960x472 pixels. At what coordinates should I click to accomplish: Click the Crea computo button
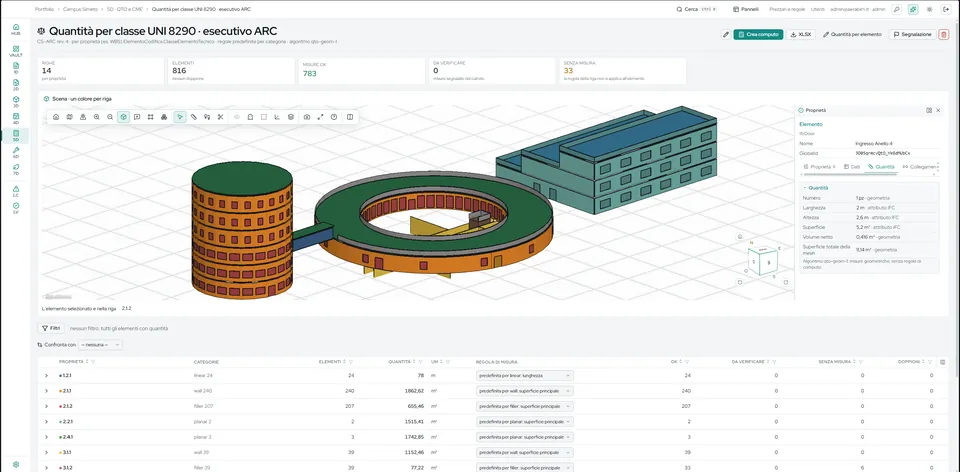758,35
